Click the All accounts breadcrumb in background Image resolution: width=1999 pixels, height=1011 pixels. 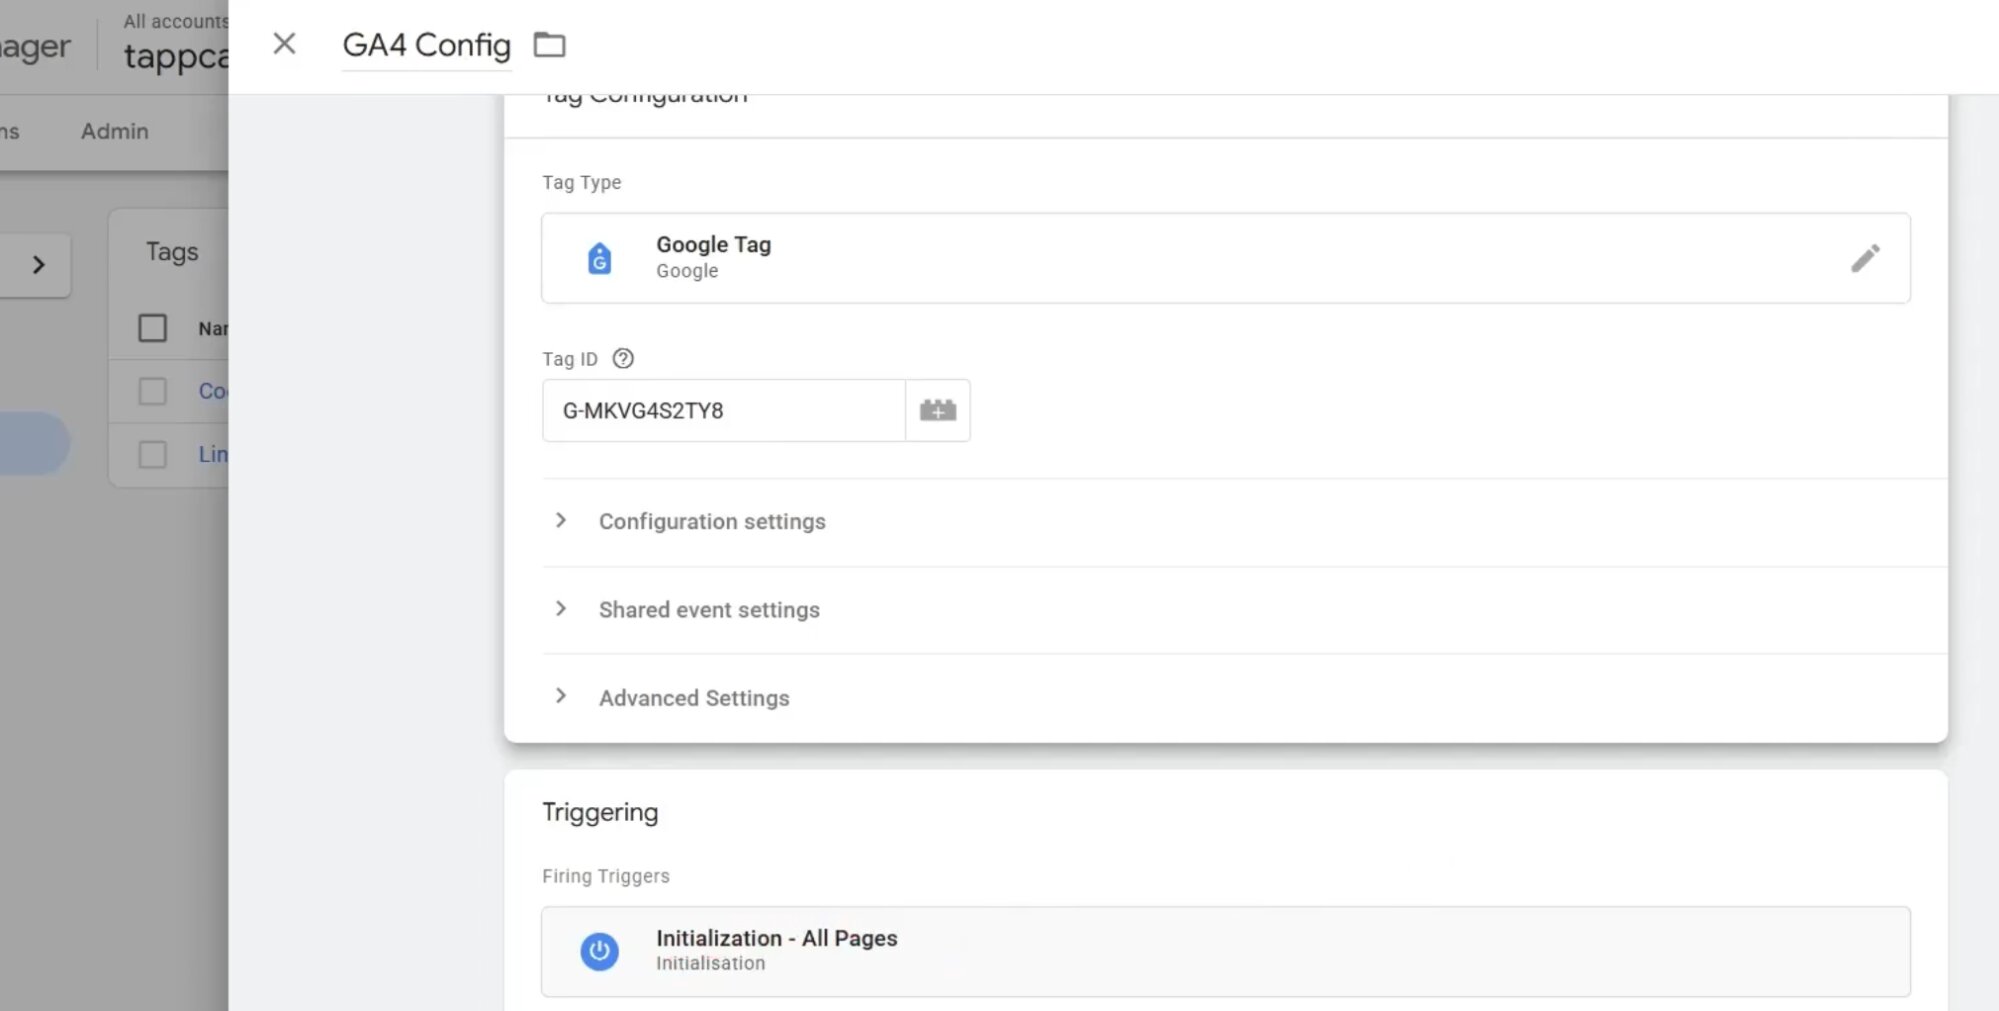(x=176, y=21)
